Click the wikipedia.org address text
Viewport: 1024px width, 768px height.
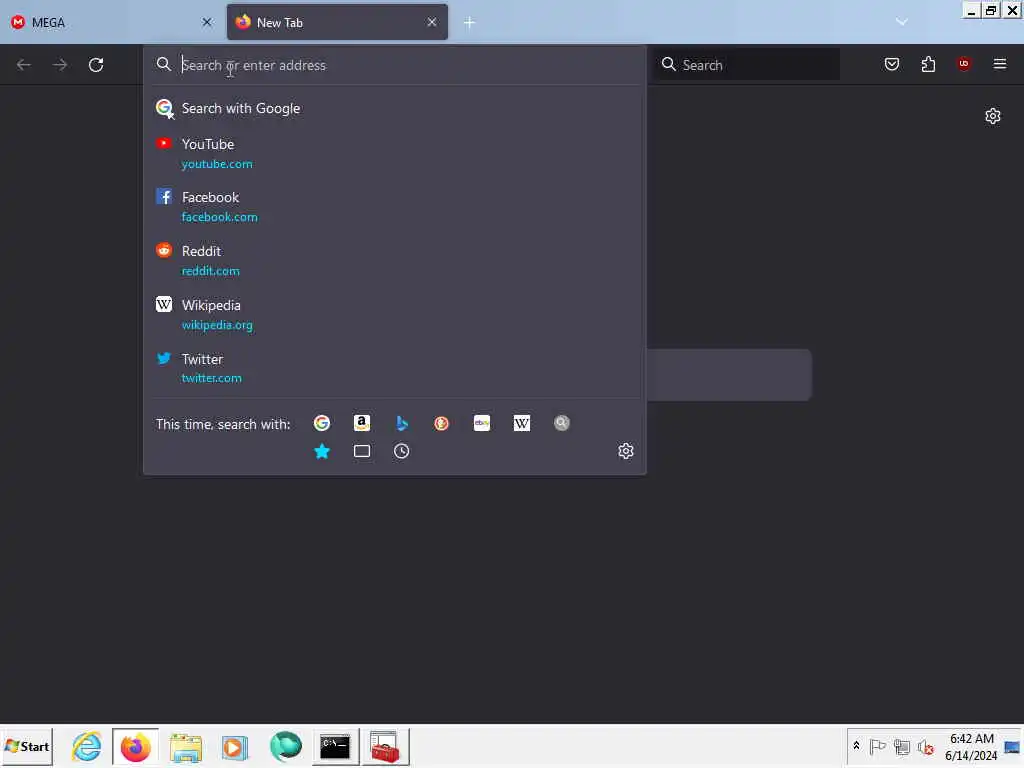click(217, 325)
